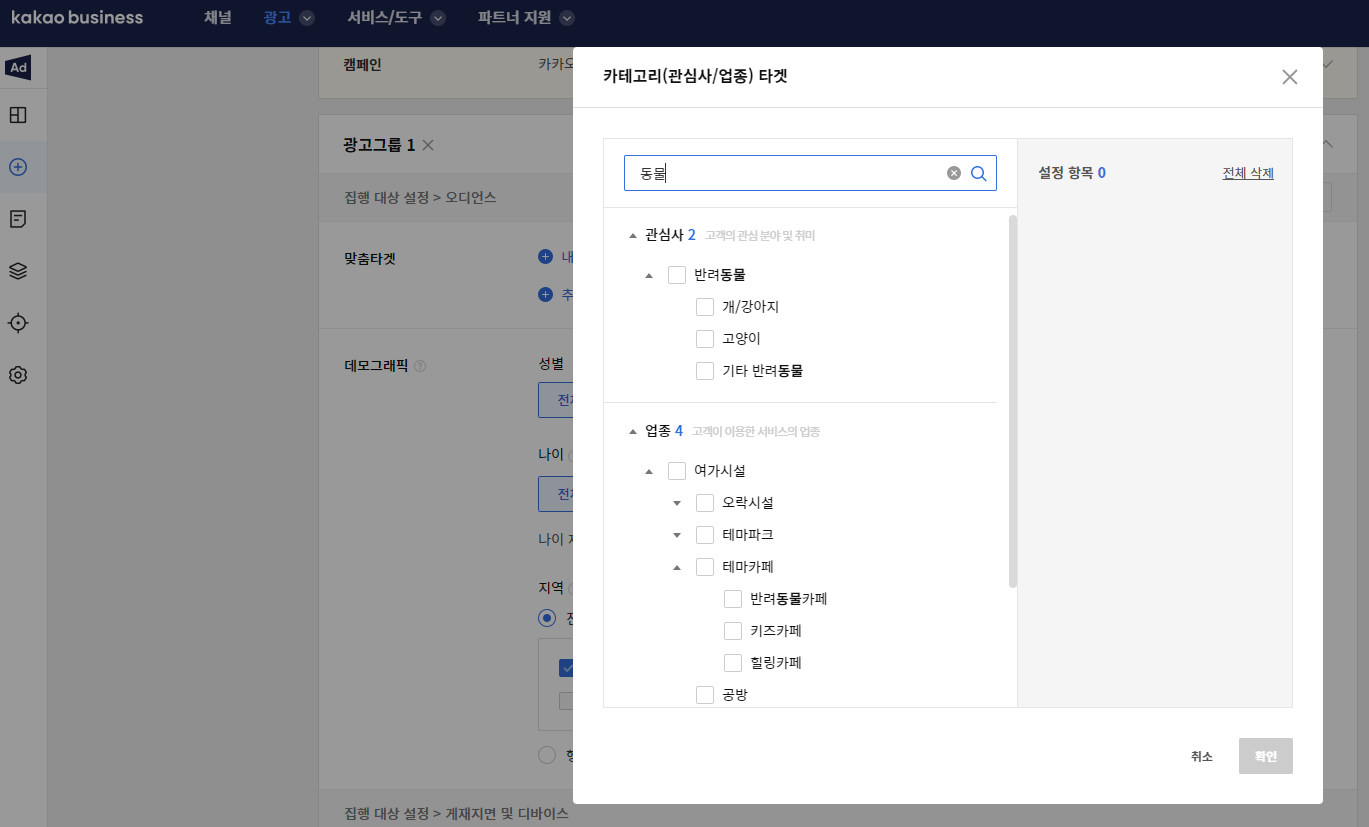Check the 공방 checkbox
Image resolution: width=1369 pixels, height=827 pixels.
coord(705,695)
